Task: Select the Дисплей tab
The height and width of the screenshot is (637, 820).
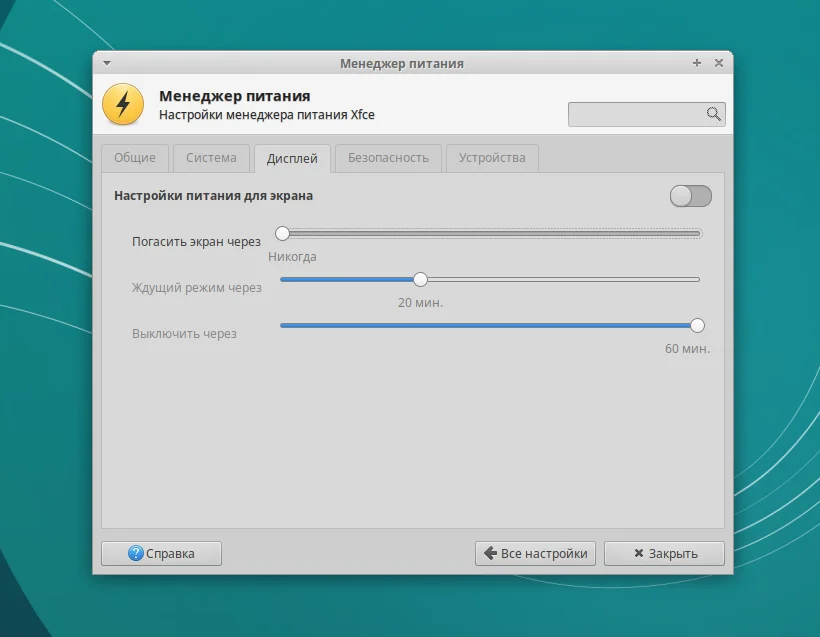Action: point(292,158)
